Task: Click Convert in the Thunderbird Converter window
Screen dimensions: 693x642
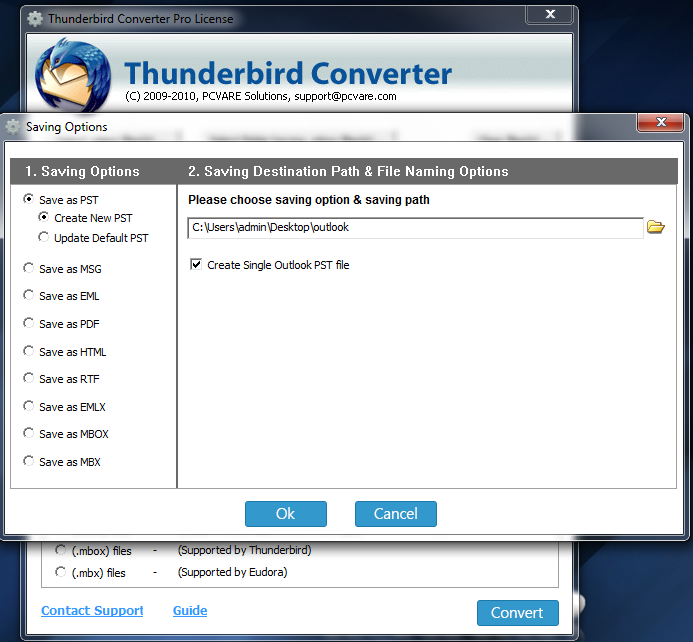Action: (518, 613)
